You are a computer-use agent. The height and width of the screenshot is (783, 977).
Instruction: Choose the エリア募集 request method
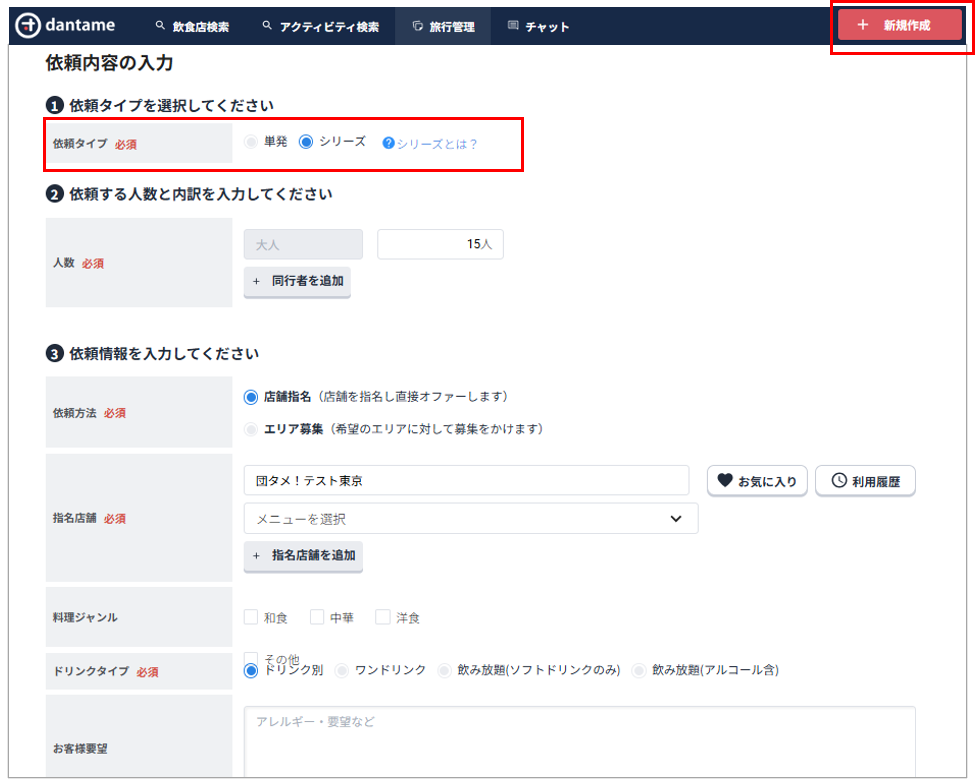[251, 429]
